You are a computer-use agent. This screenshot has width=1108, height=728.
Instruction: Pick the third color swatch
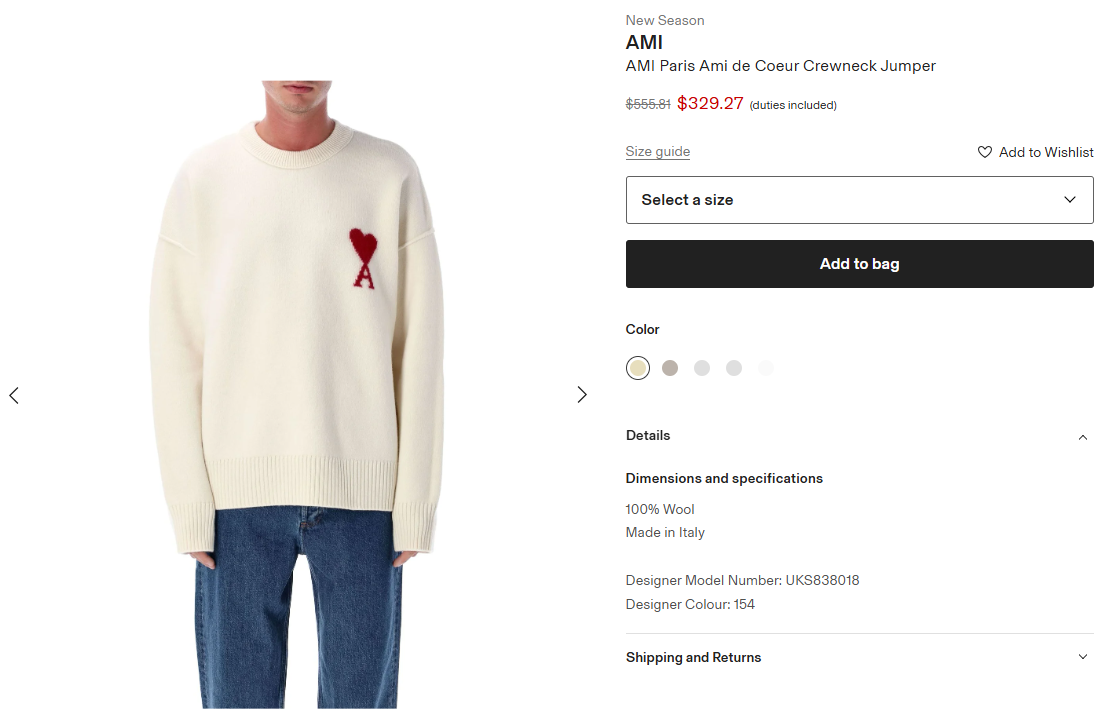(x=702, y=368)
